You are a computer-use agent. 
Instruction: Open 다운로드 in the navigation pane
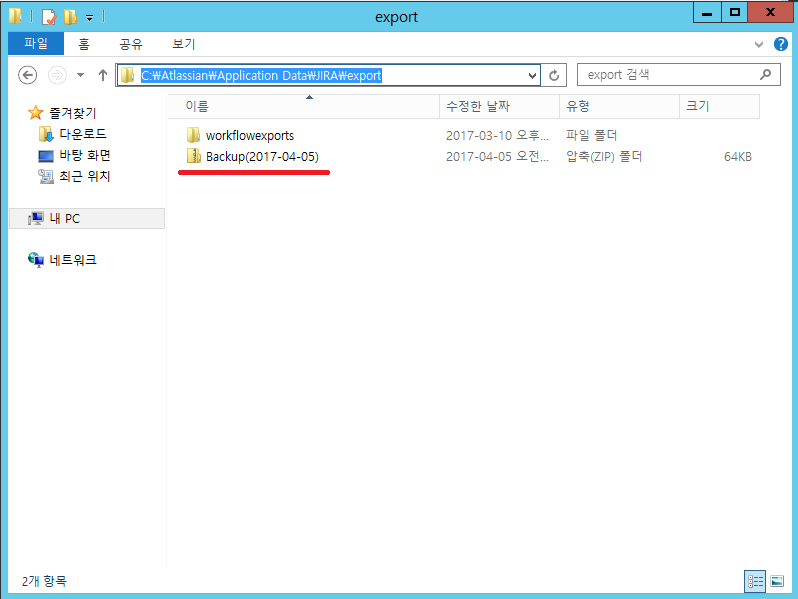[x=83, y=134]
